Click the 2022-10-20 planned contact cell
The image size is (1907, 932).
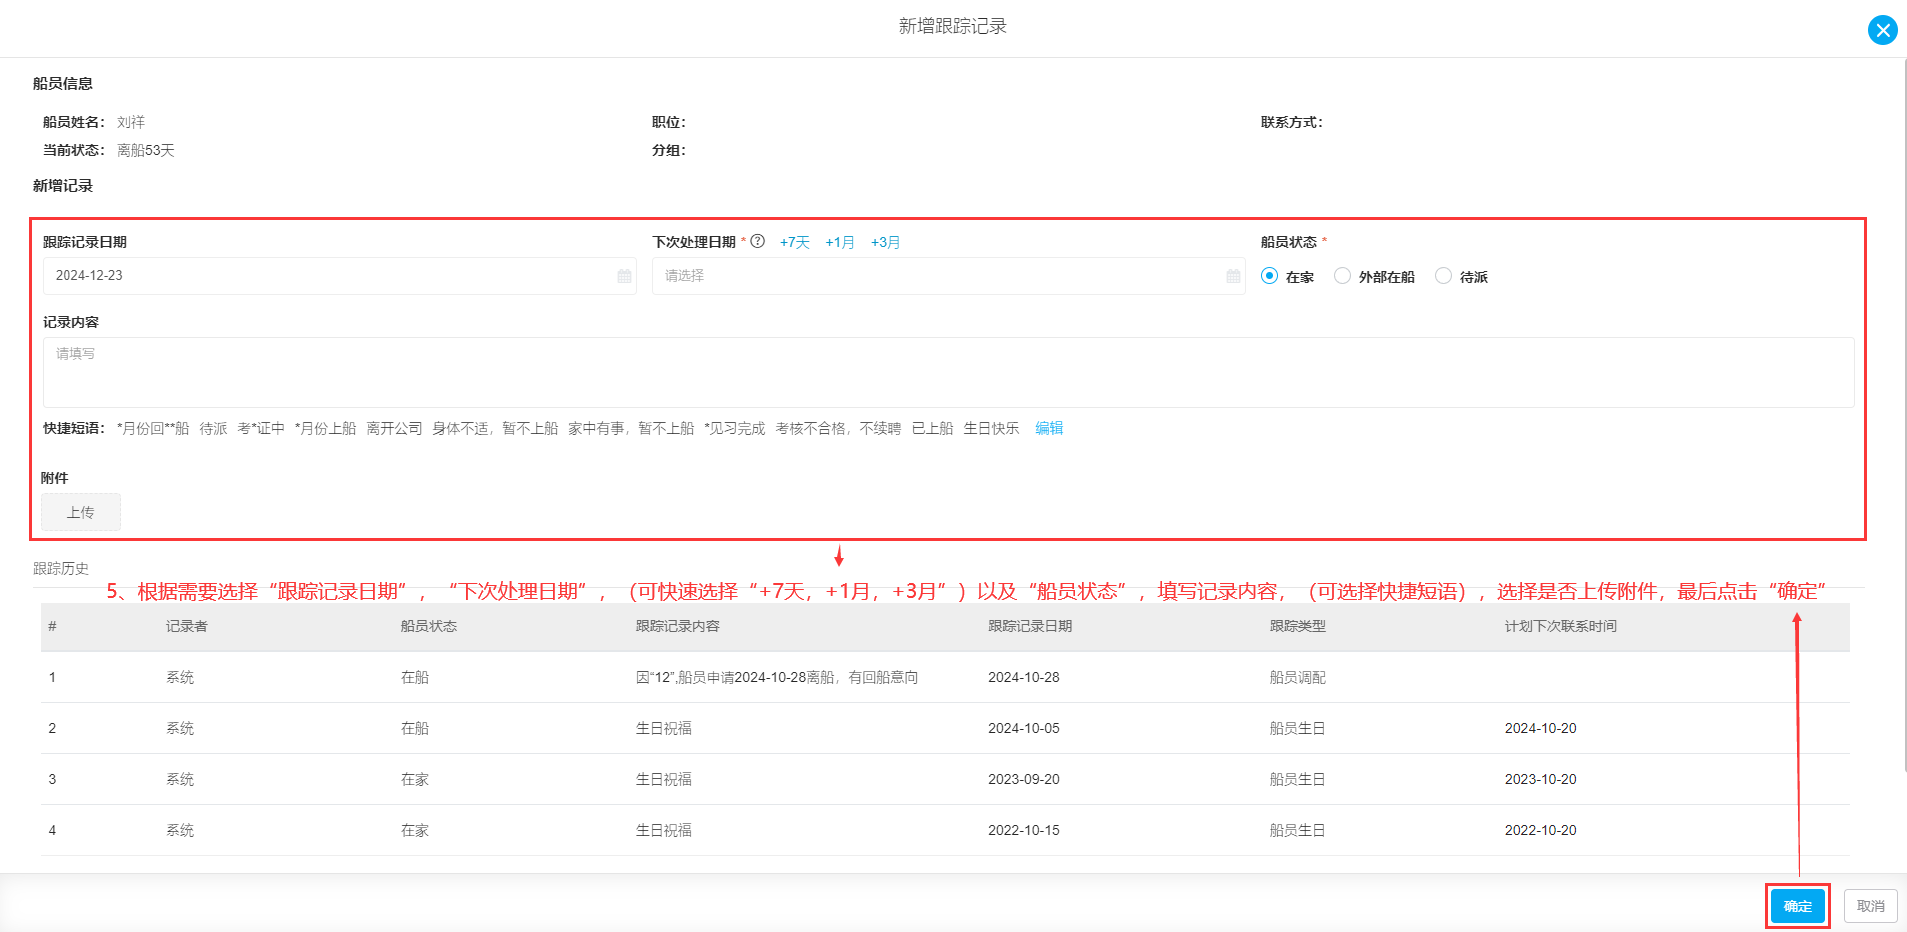pos(1541,830)
